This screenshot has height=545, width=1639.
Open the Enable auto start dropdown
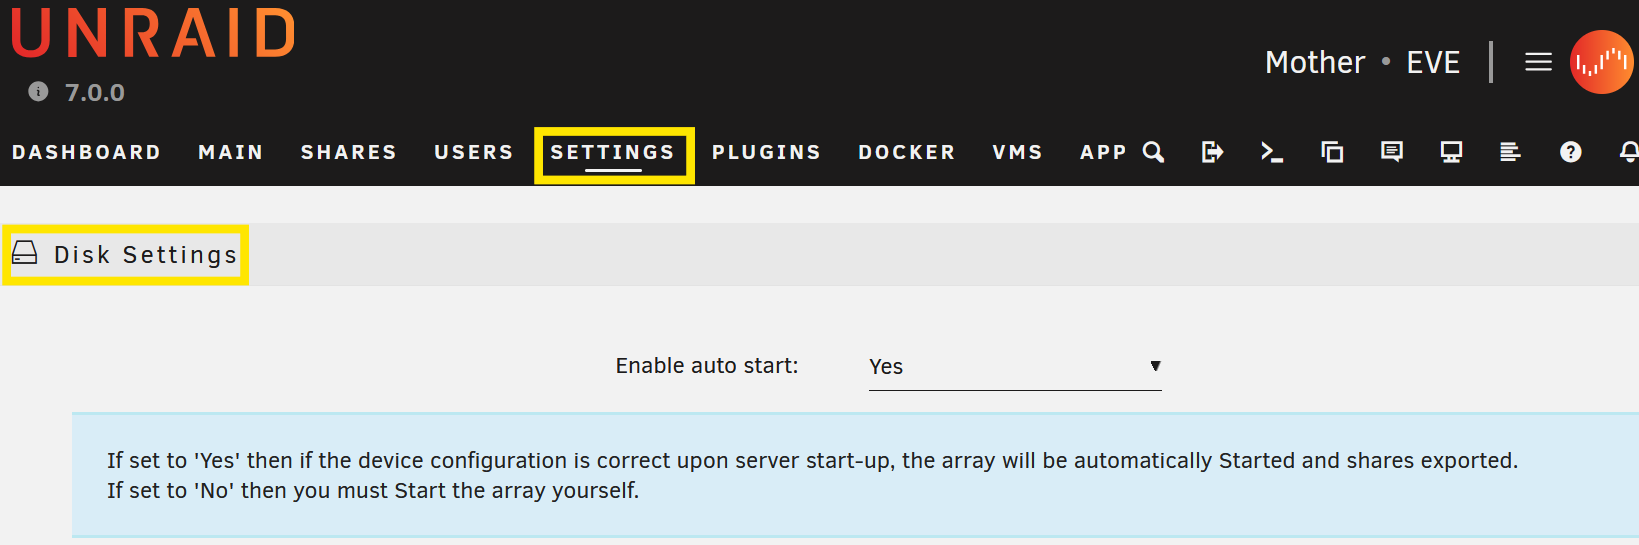(1015, 367)
